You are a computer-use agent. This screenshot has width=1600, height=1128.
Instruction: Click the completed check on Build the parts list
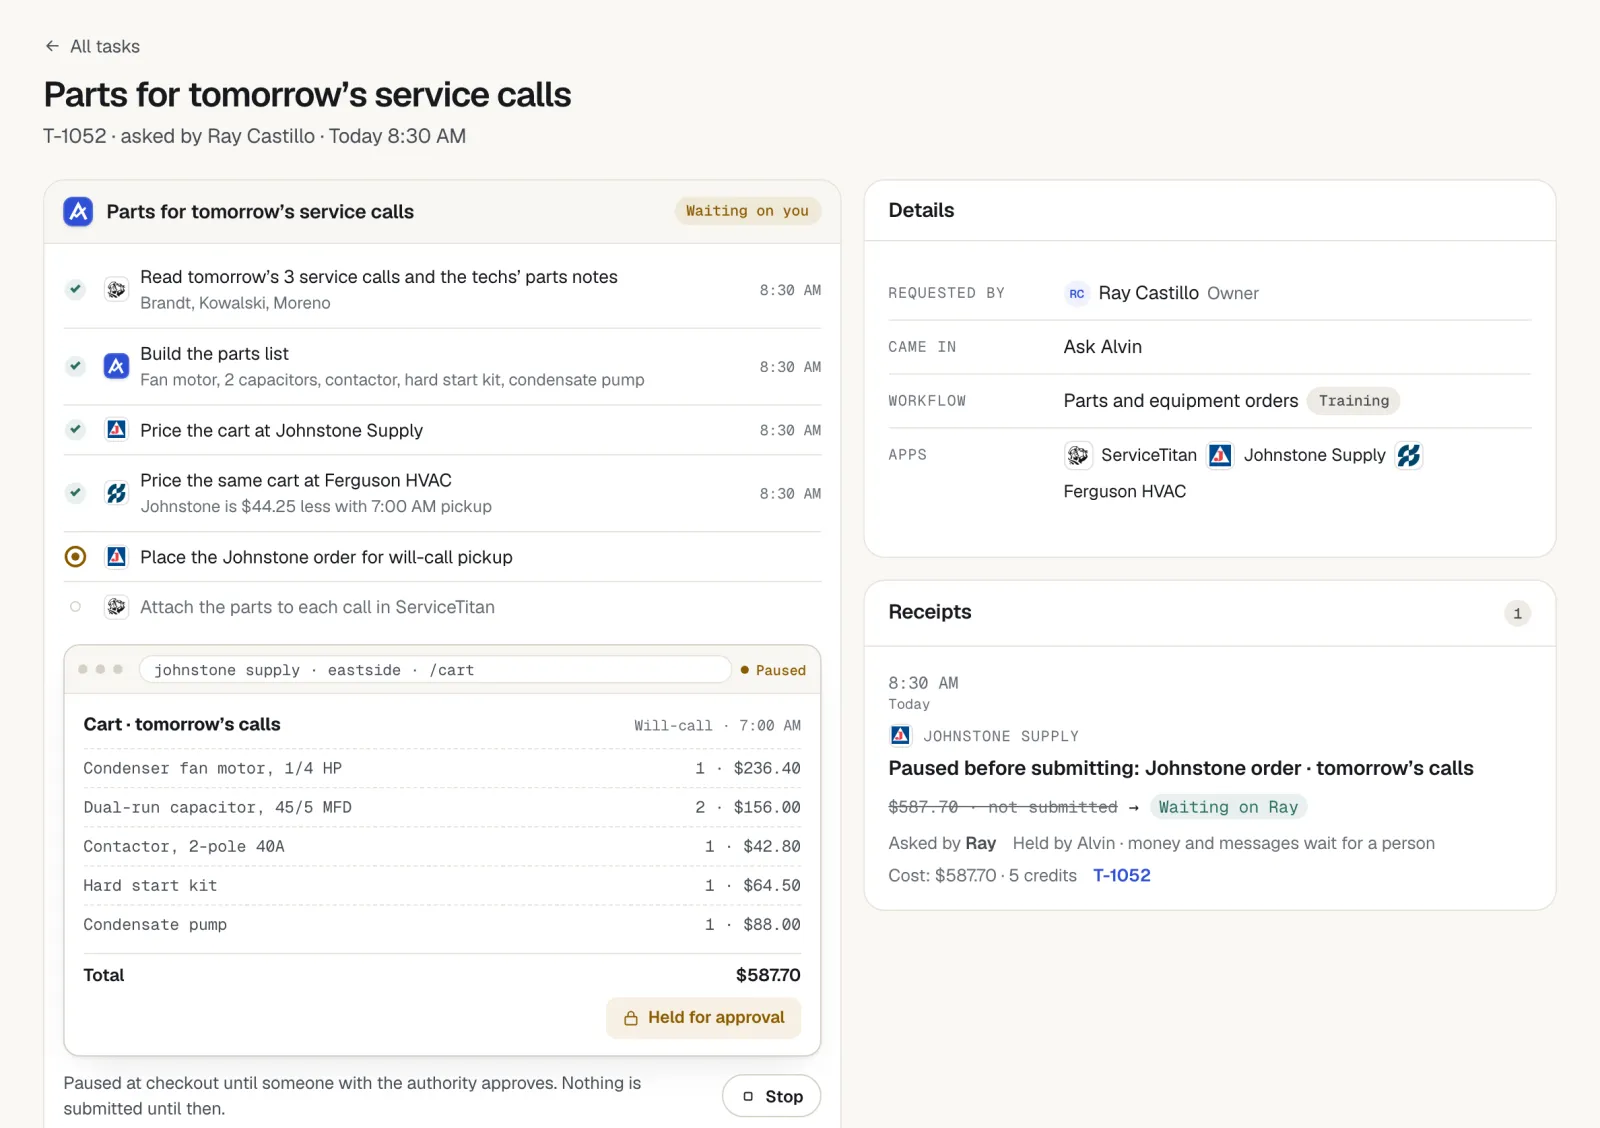click(x=75, y=366)
